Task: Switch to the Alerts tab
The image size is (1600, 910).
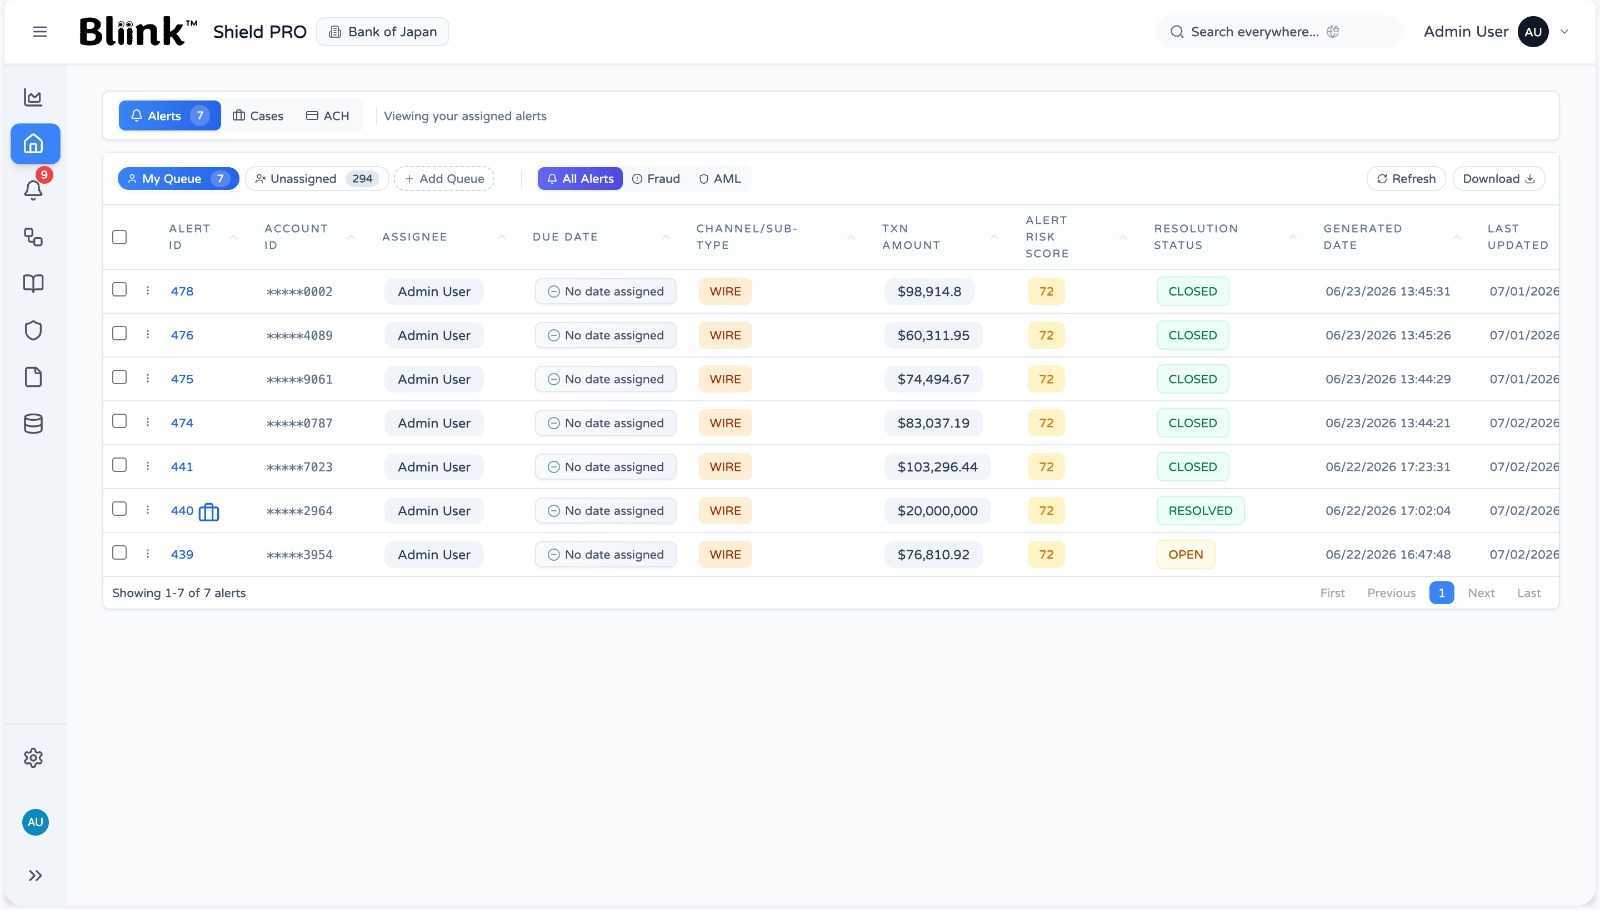Action: click(170, 116)
